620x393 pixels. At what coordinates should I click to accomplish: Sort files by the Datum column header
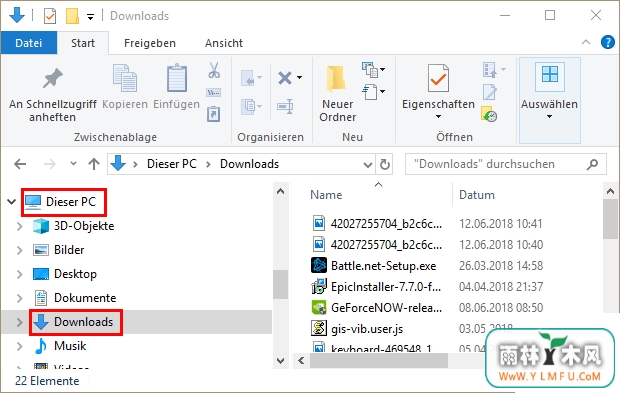click(x=476, y=195)
